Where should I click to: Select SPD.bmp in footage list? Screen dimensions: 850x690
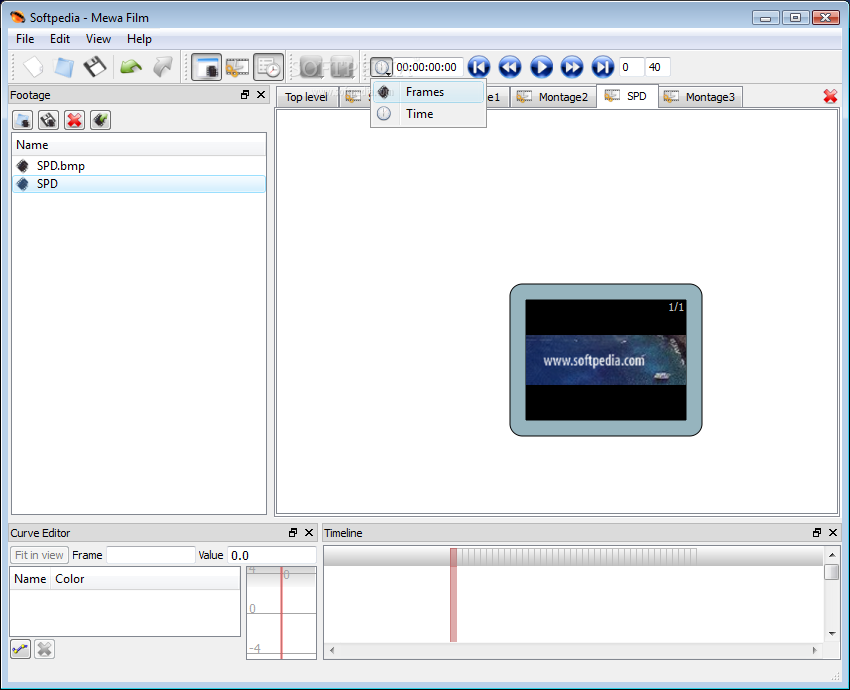coord(139,166)
